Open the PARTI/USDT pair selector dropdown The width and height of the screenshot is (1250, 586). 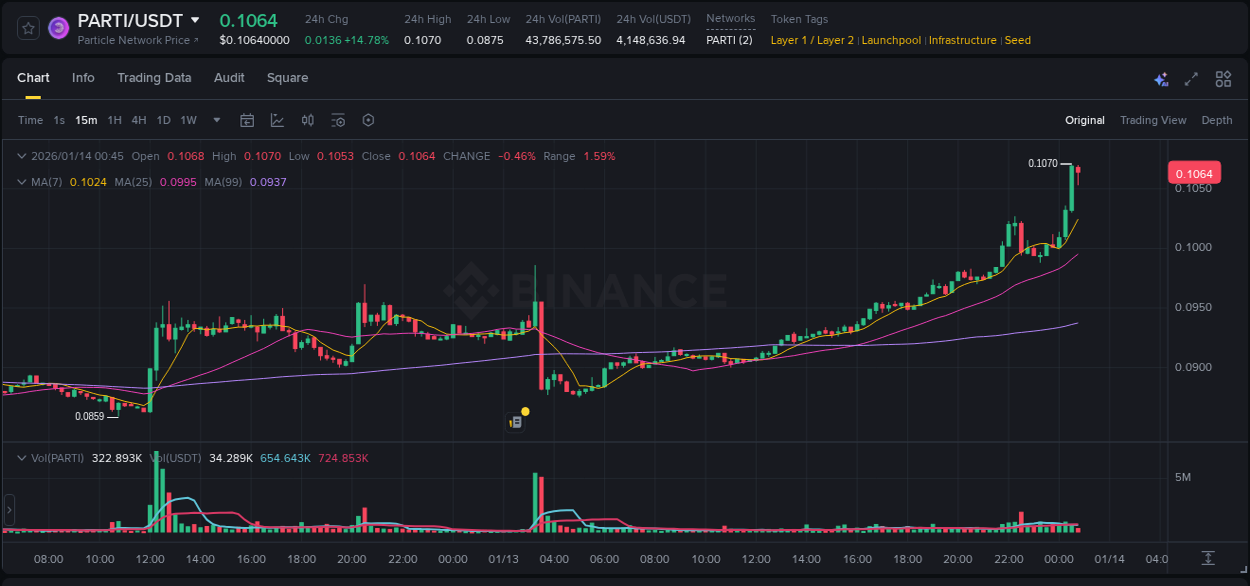pos(196,19)
